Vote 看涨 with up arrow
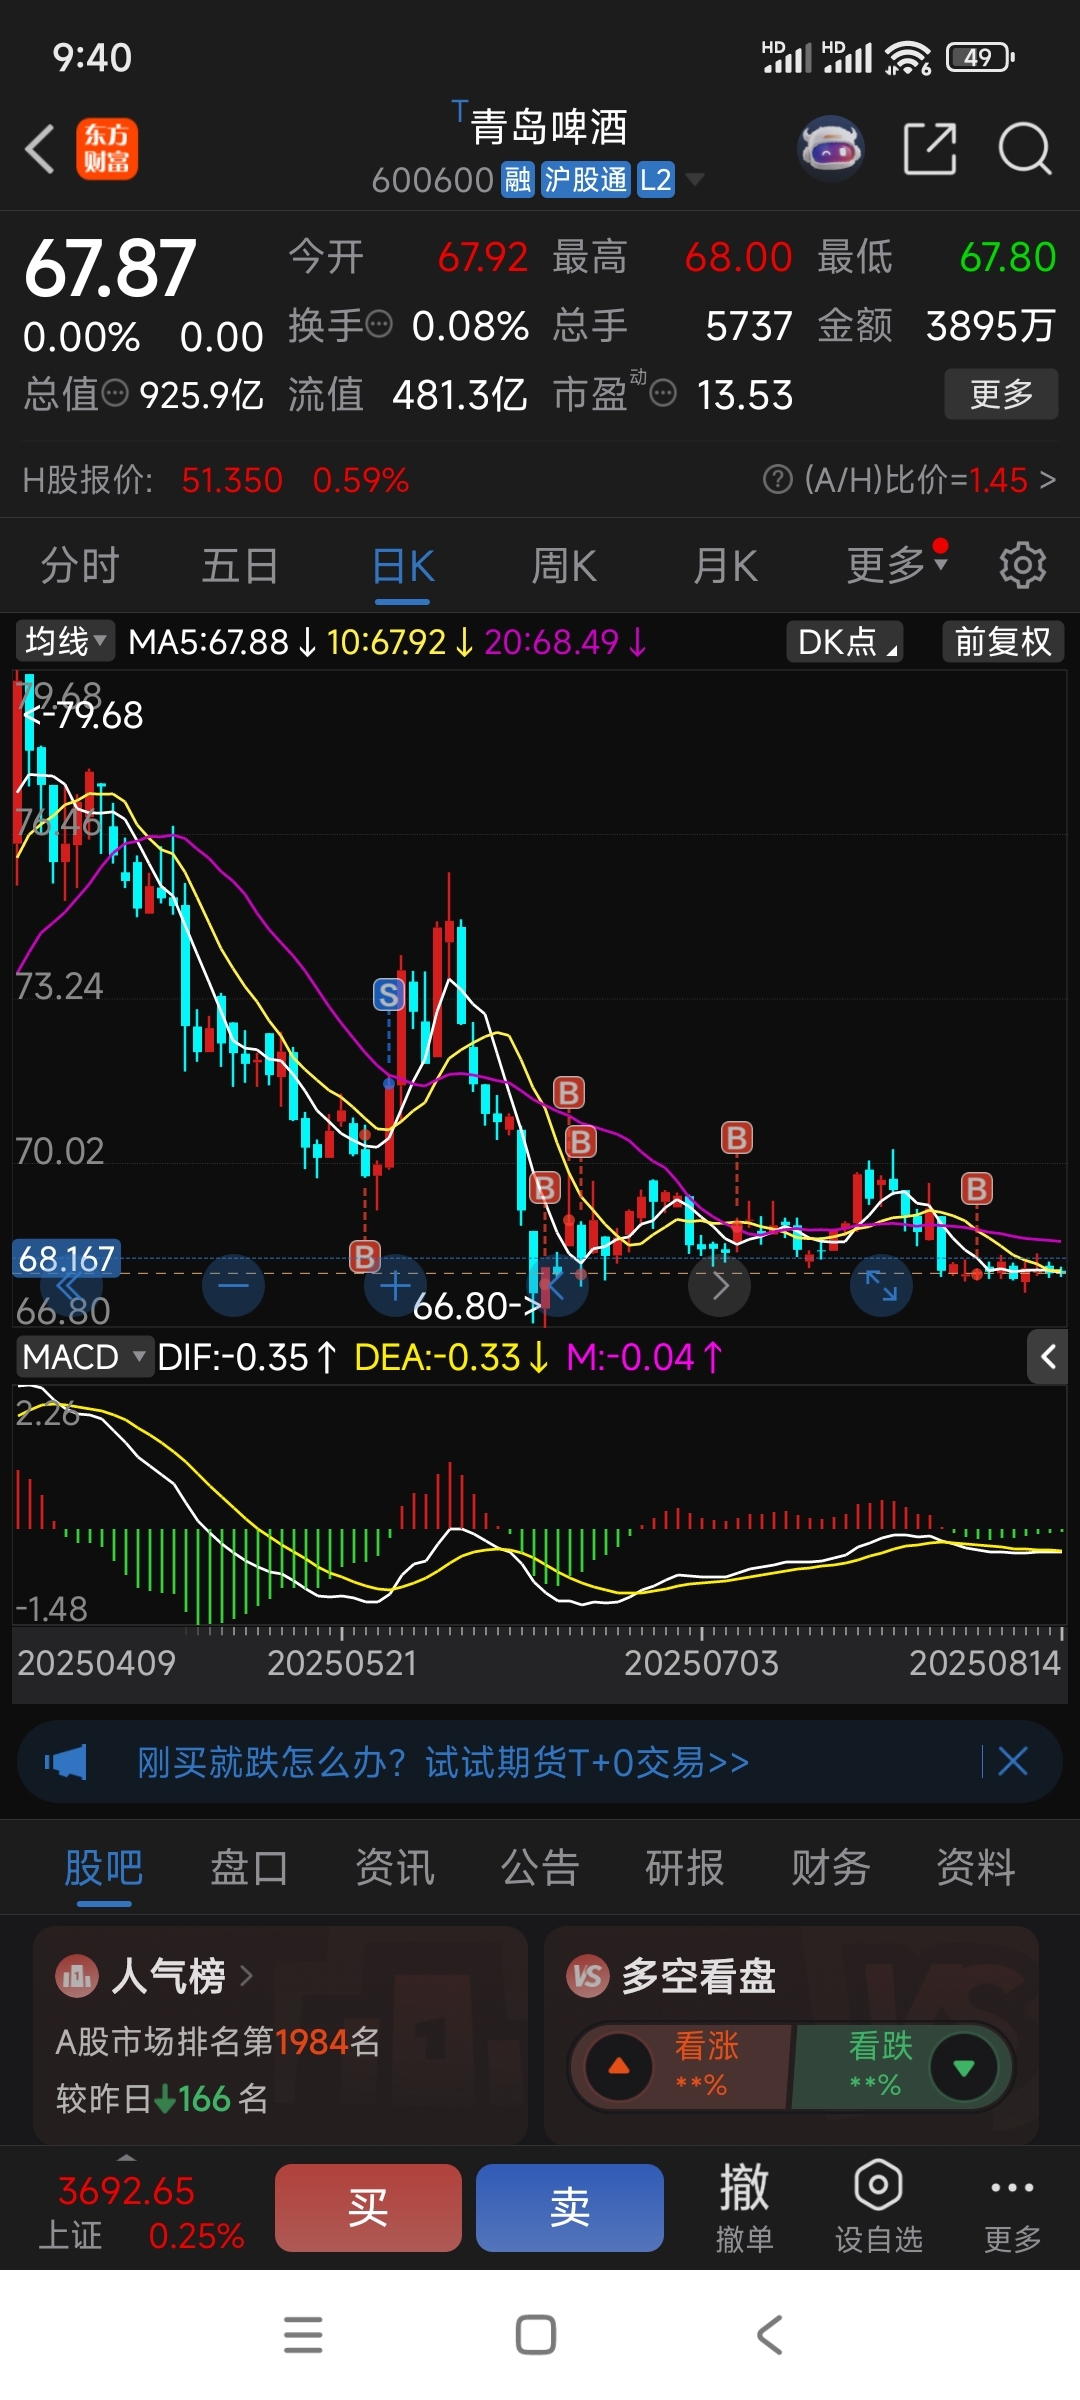1080x2400 pixels. [x=619, y=2067]
